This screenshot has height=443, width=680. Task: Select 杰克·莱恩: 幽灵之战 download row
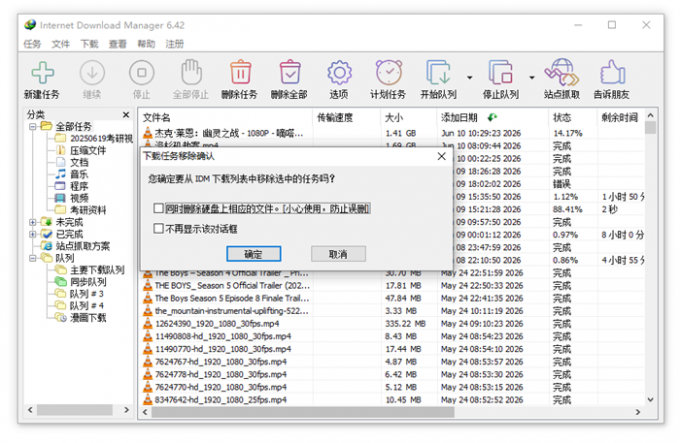coord(391,133)
